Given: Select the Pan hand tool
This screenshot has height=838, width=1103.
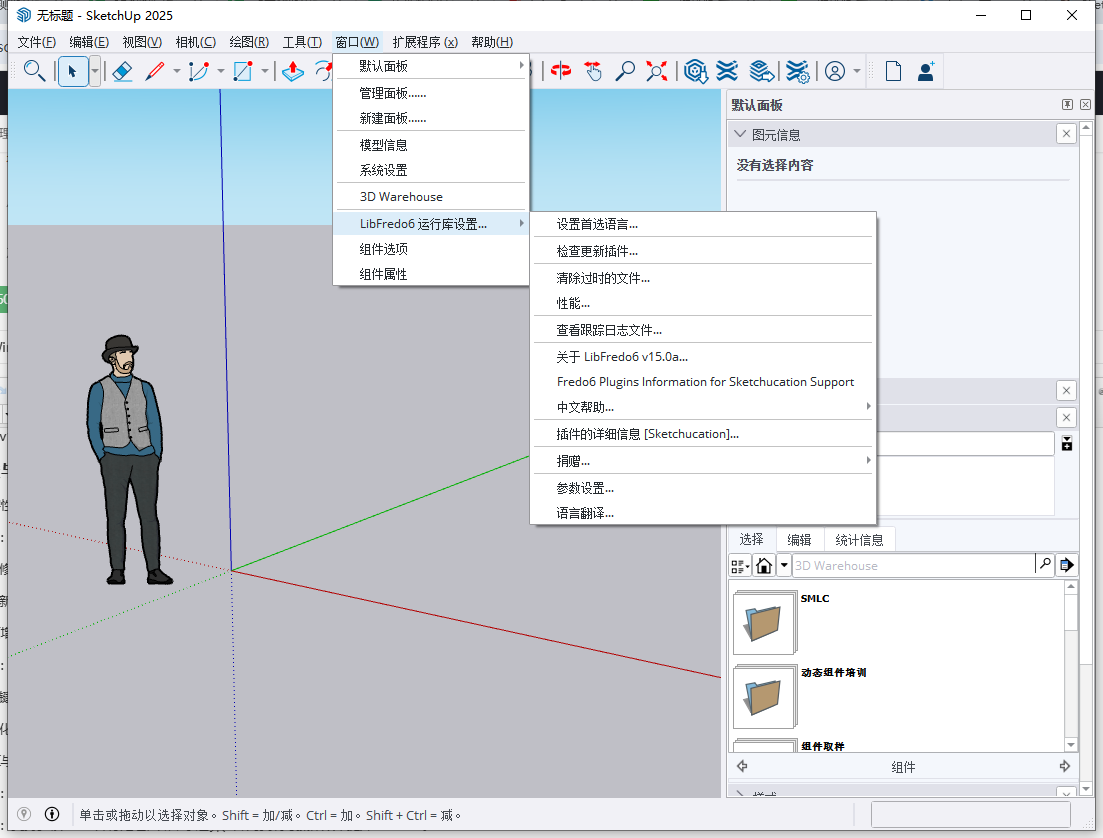Looking at the screenshot, I should click(594, 71).
